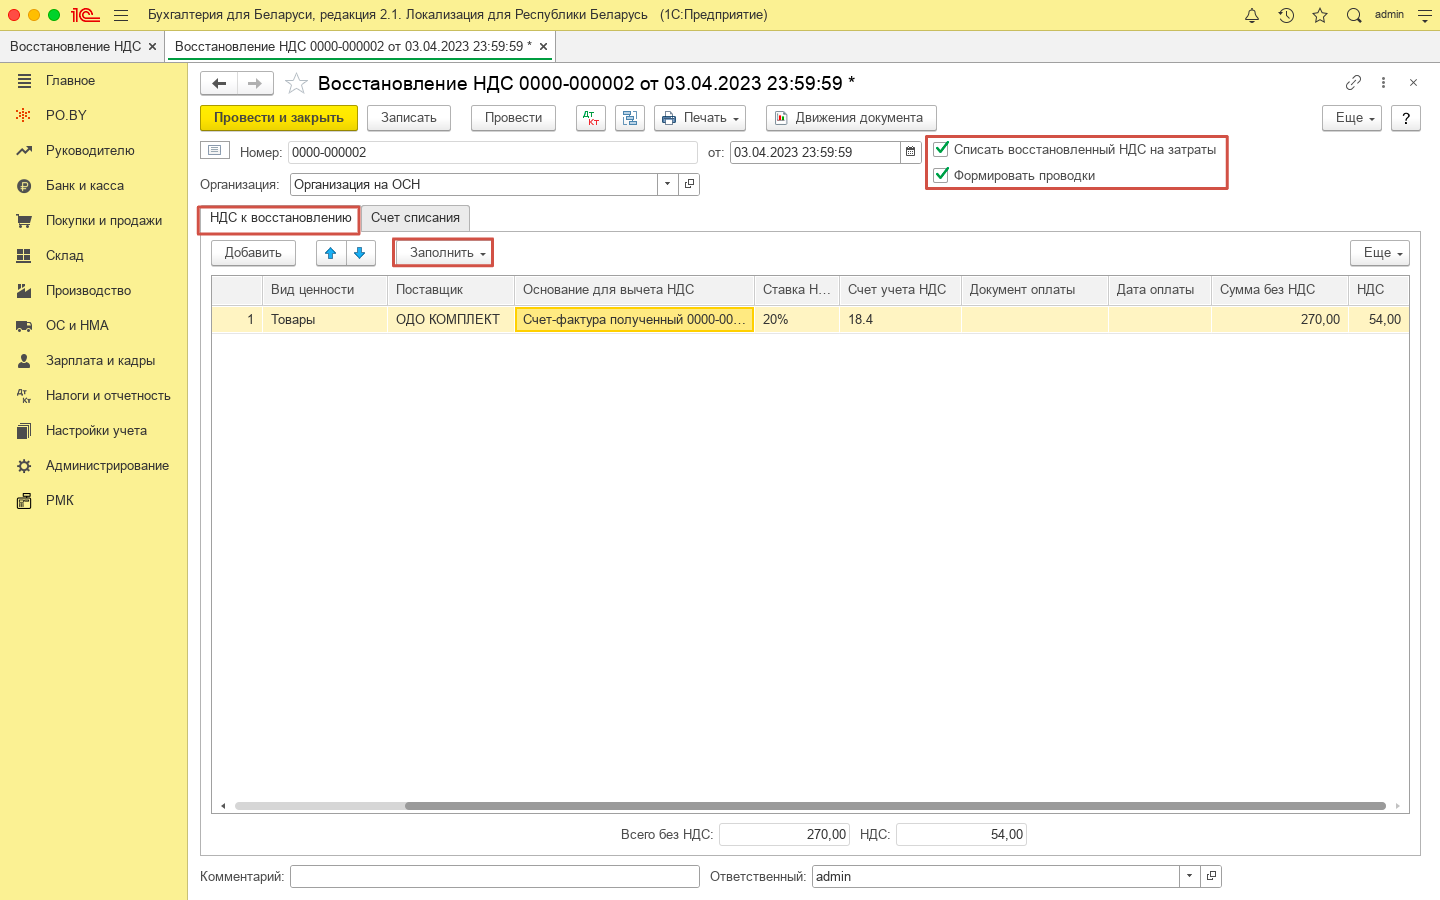Open the history clock icon in title bar

[x=1286, y=15]
